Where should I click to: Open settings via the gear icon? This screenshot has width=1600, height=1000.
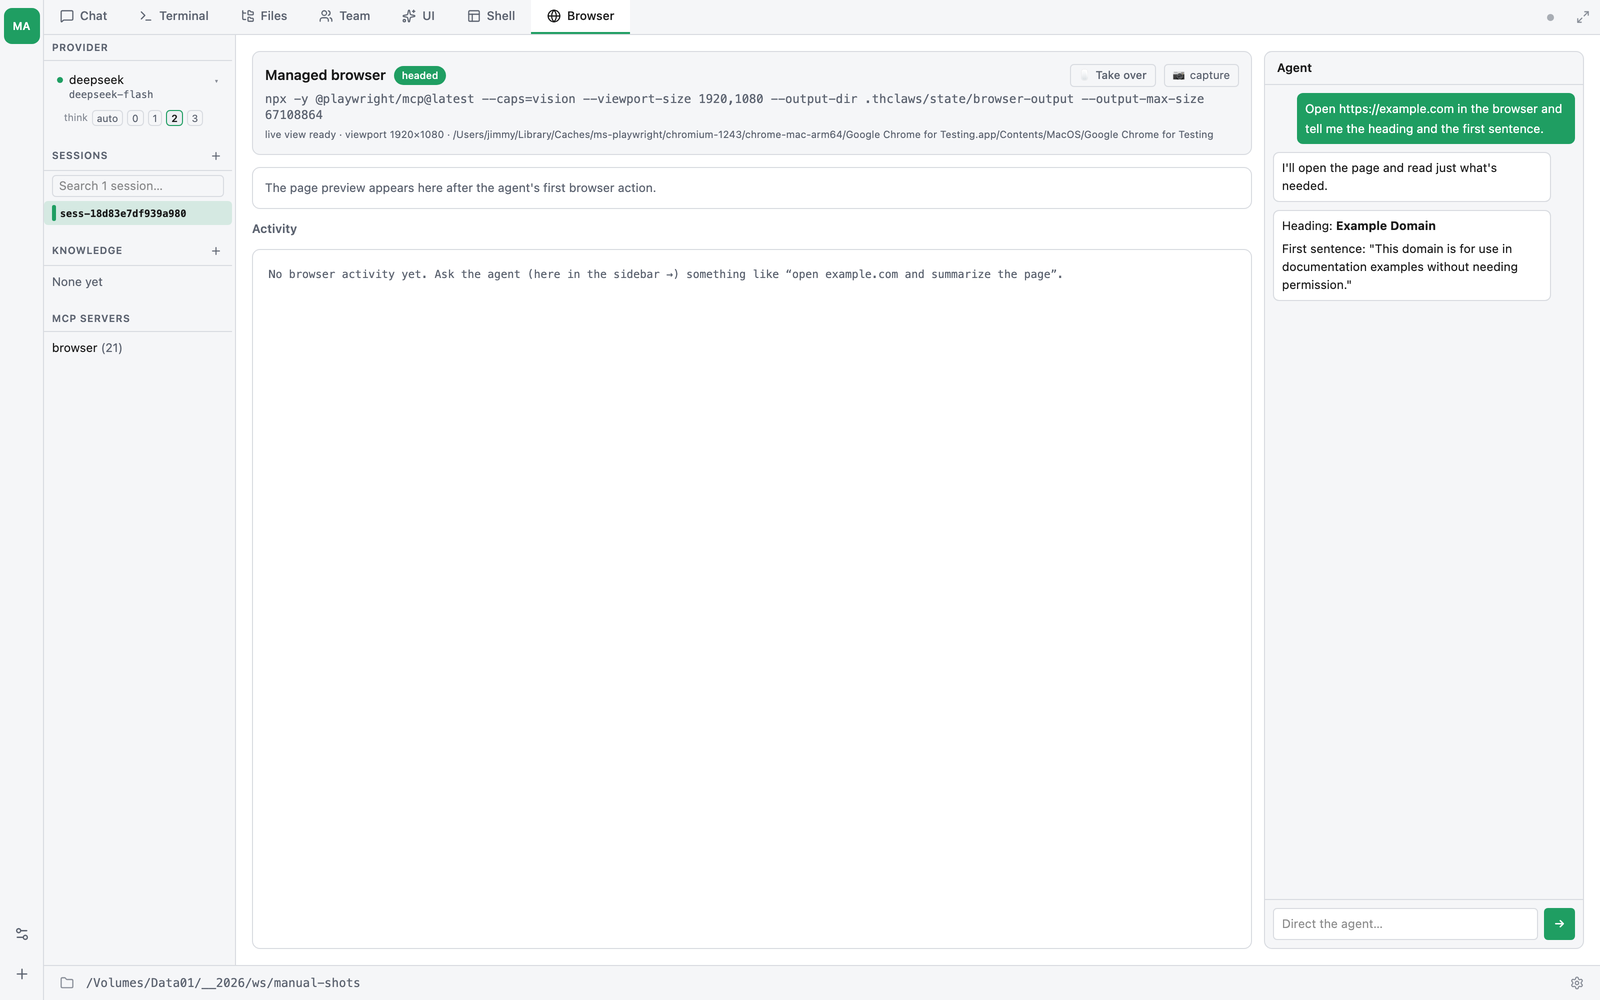click(1577, 983)
